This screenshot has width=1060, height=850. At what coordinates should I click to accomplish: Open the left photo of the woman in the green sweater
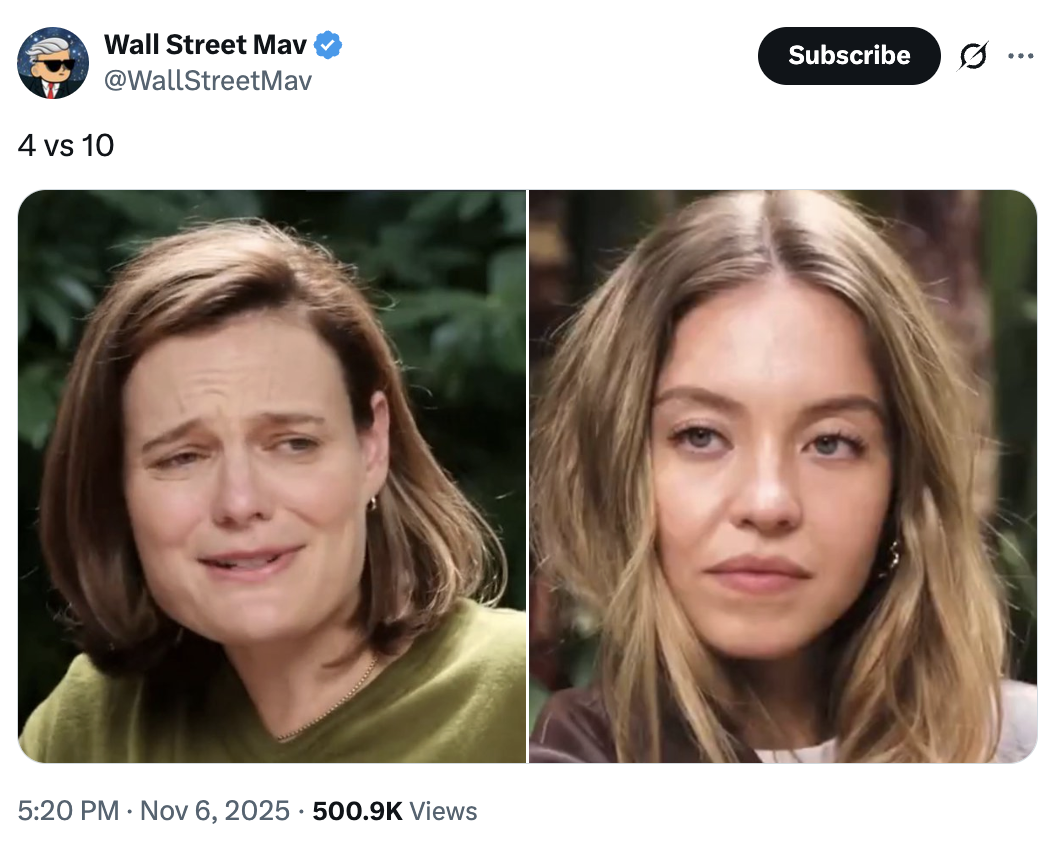[272, 476]
